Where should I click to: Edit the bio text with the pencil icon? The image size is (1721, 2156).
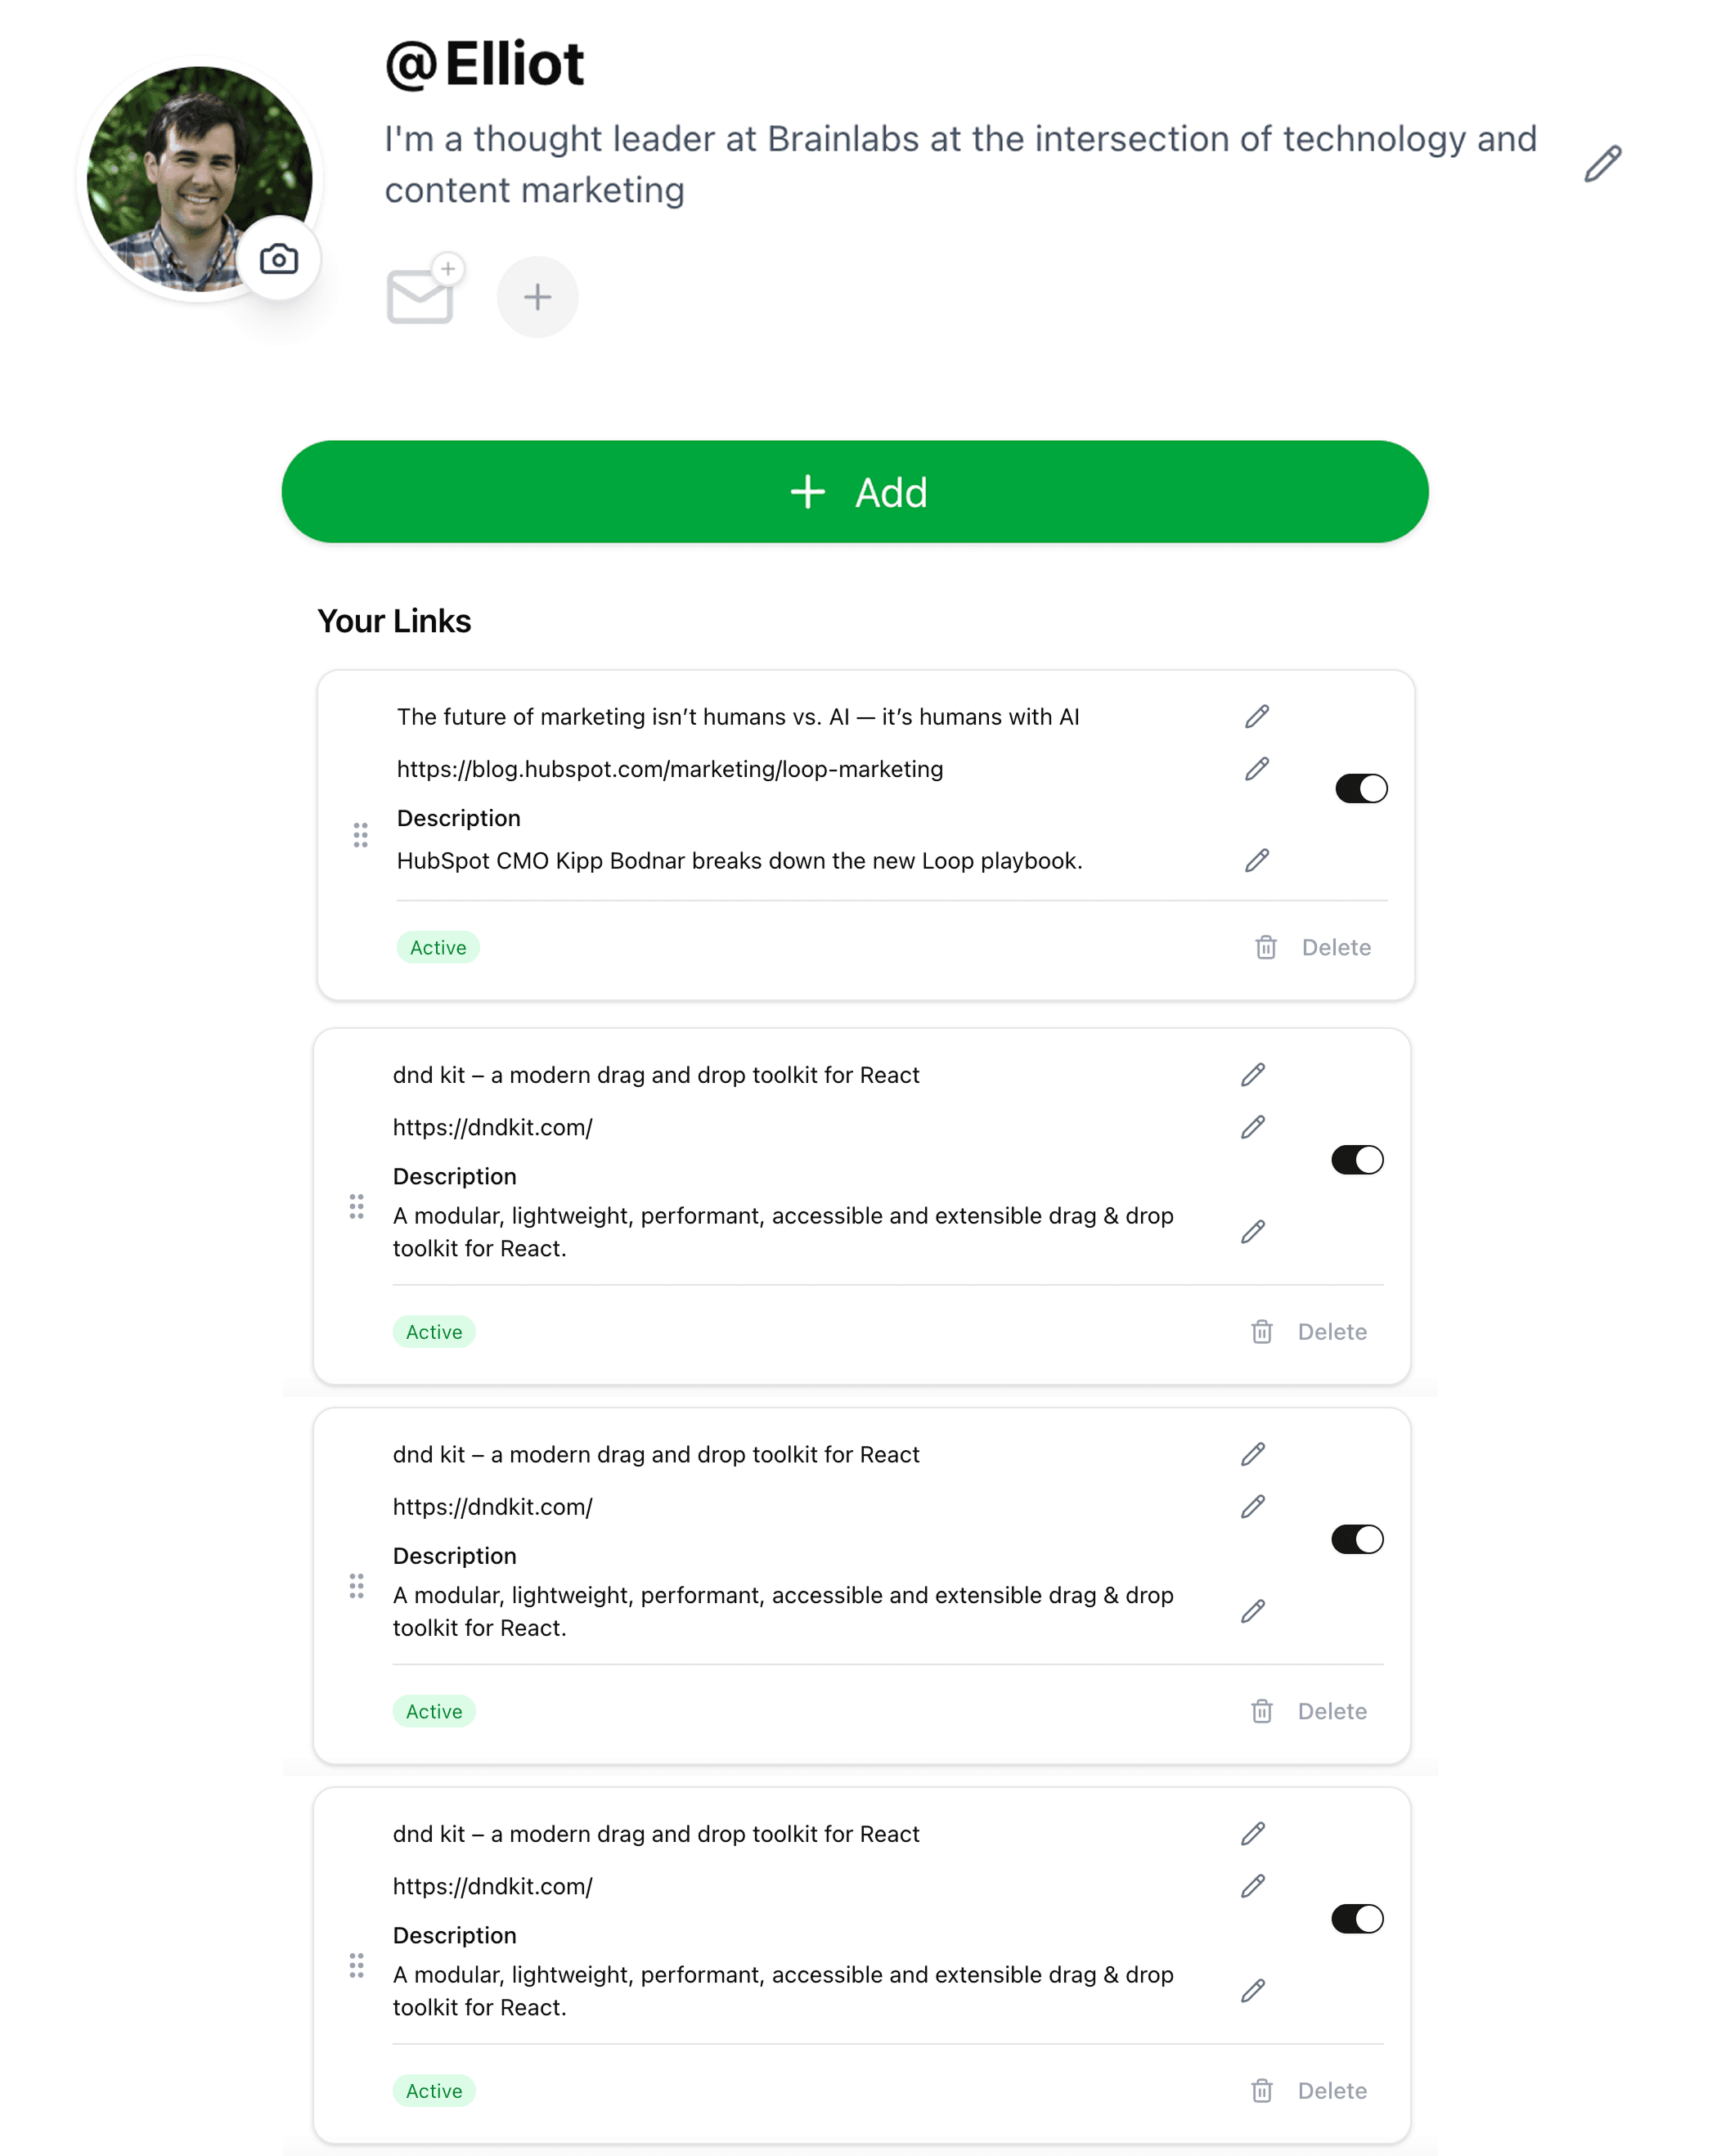point(1603,163)
